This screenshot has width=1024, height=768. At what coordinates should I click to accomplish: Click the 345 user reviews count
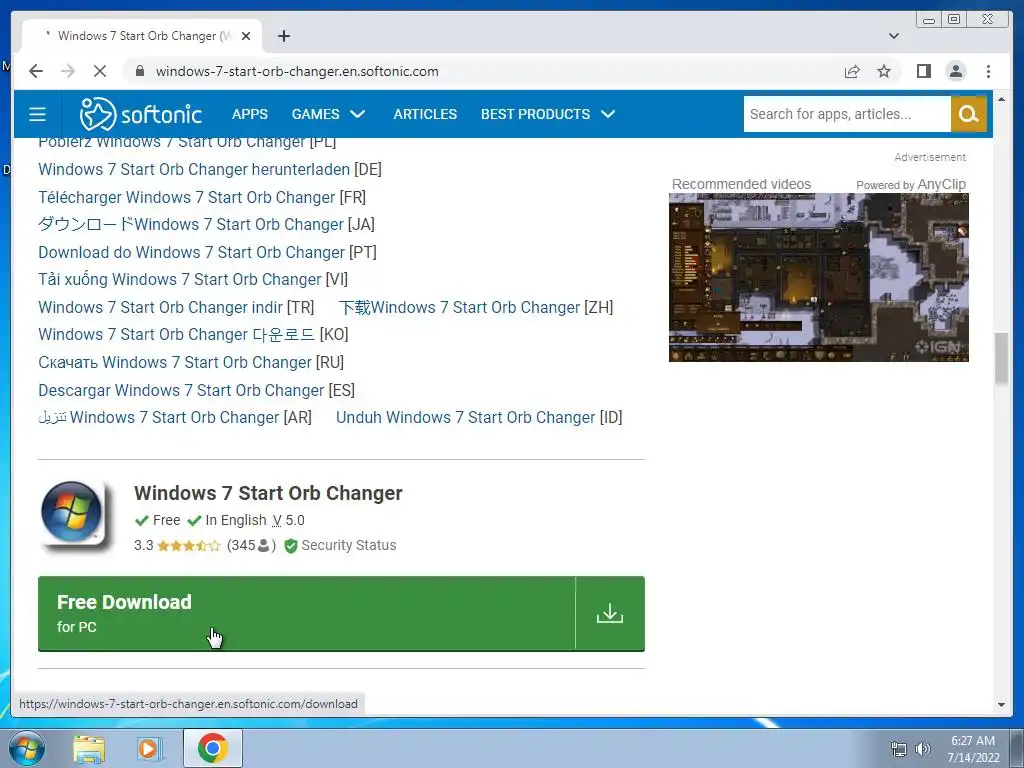click(x=251, y=545)
